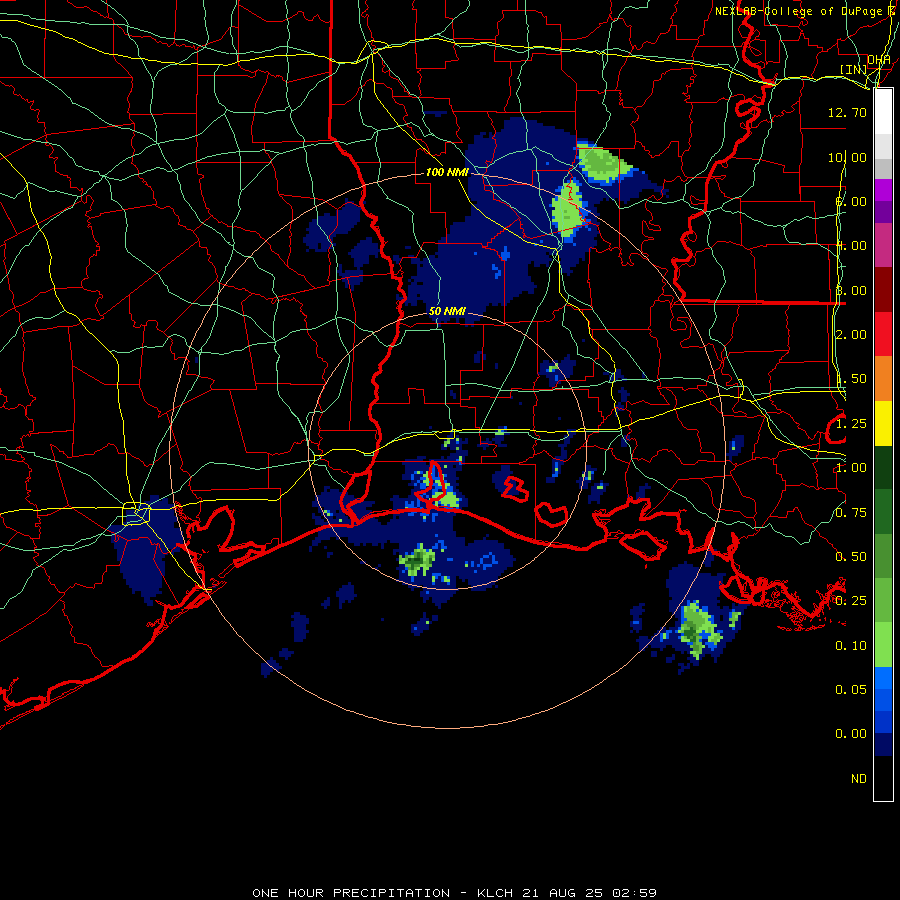Click the "50 NMI" range ring label
Image resolution: width=900 pixels, height=900 pixels.
pyautogui.click(x=447, y=311)
